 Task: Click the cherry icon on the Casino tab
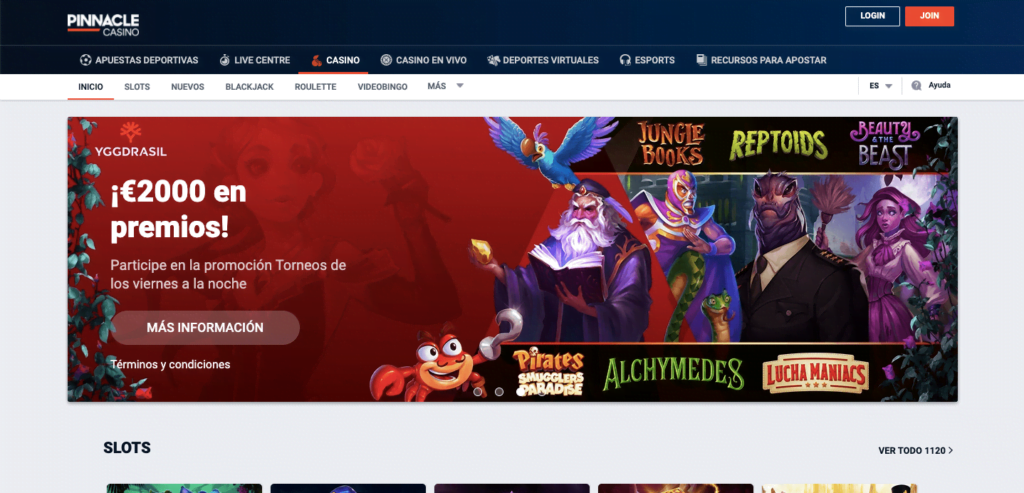pos(317,60)
